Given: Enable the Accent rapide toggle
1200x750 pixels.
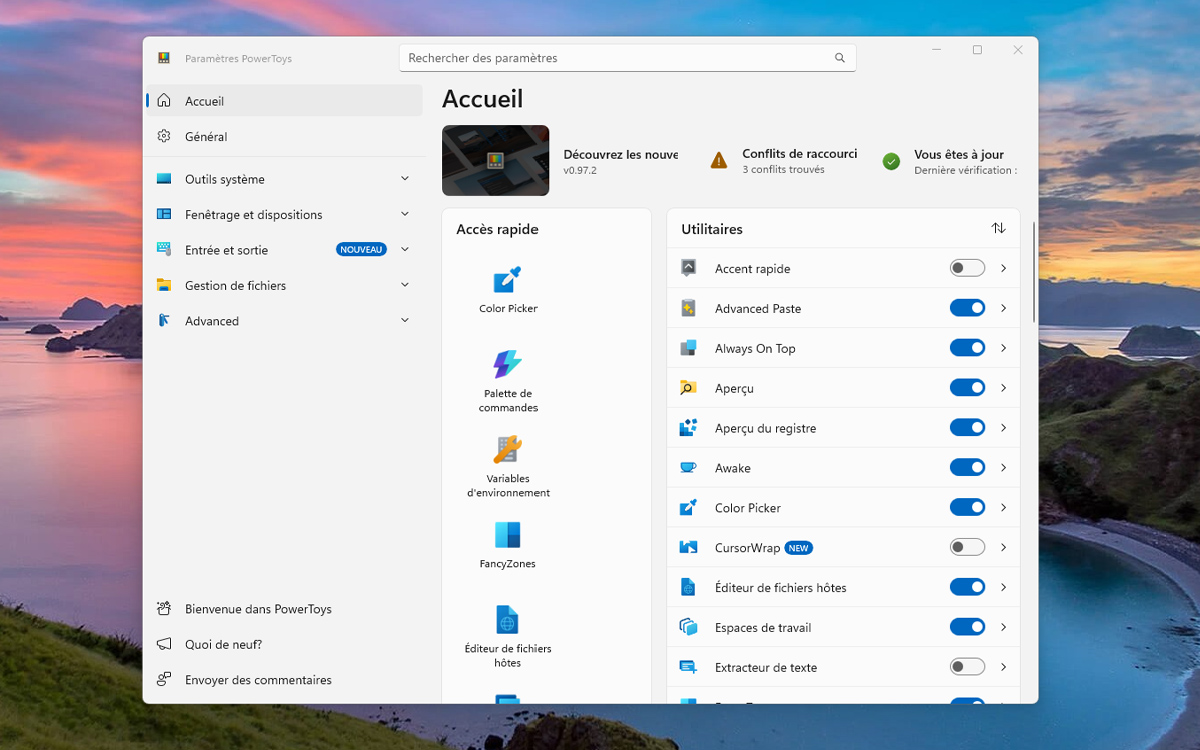Looking at the screenshot, I should [x=967, y=268].
